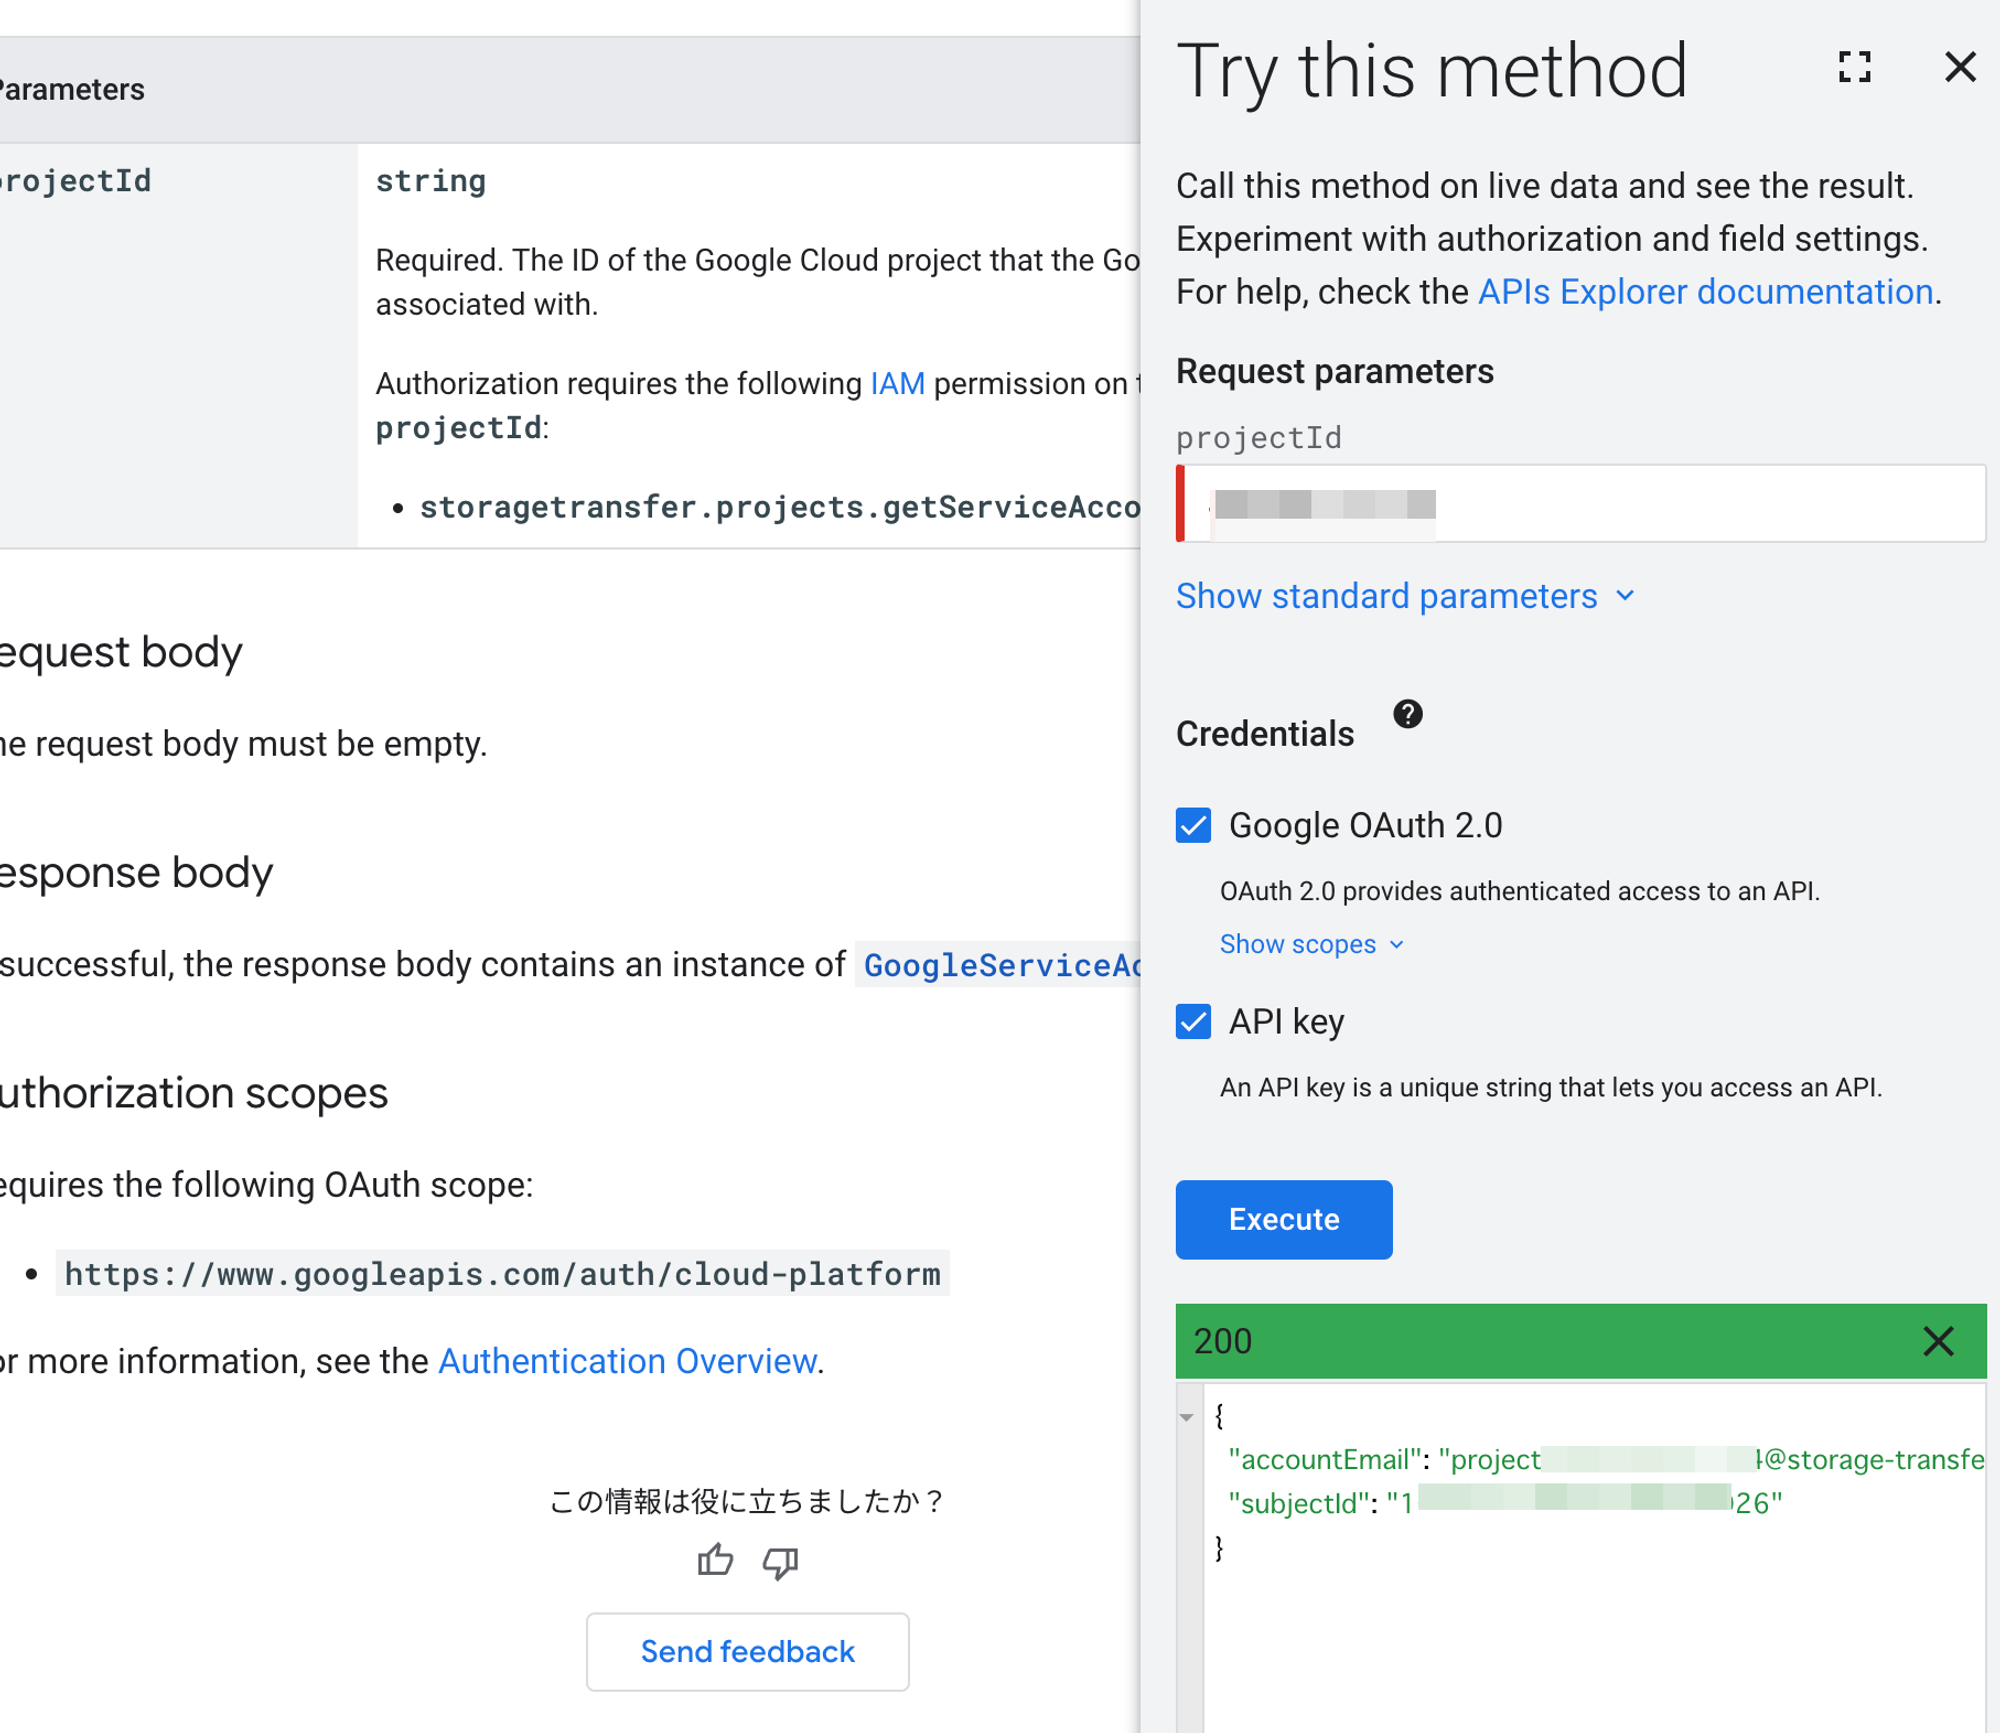Screen dimensions: 2000x1733
Task: Open the APIs Explorer documentation link
Action: point(1704,292)
